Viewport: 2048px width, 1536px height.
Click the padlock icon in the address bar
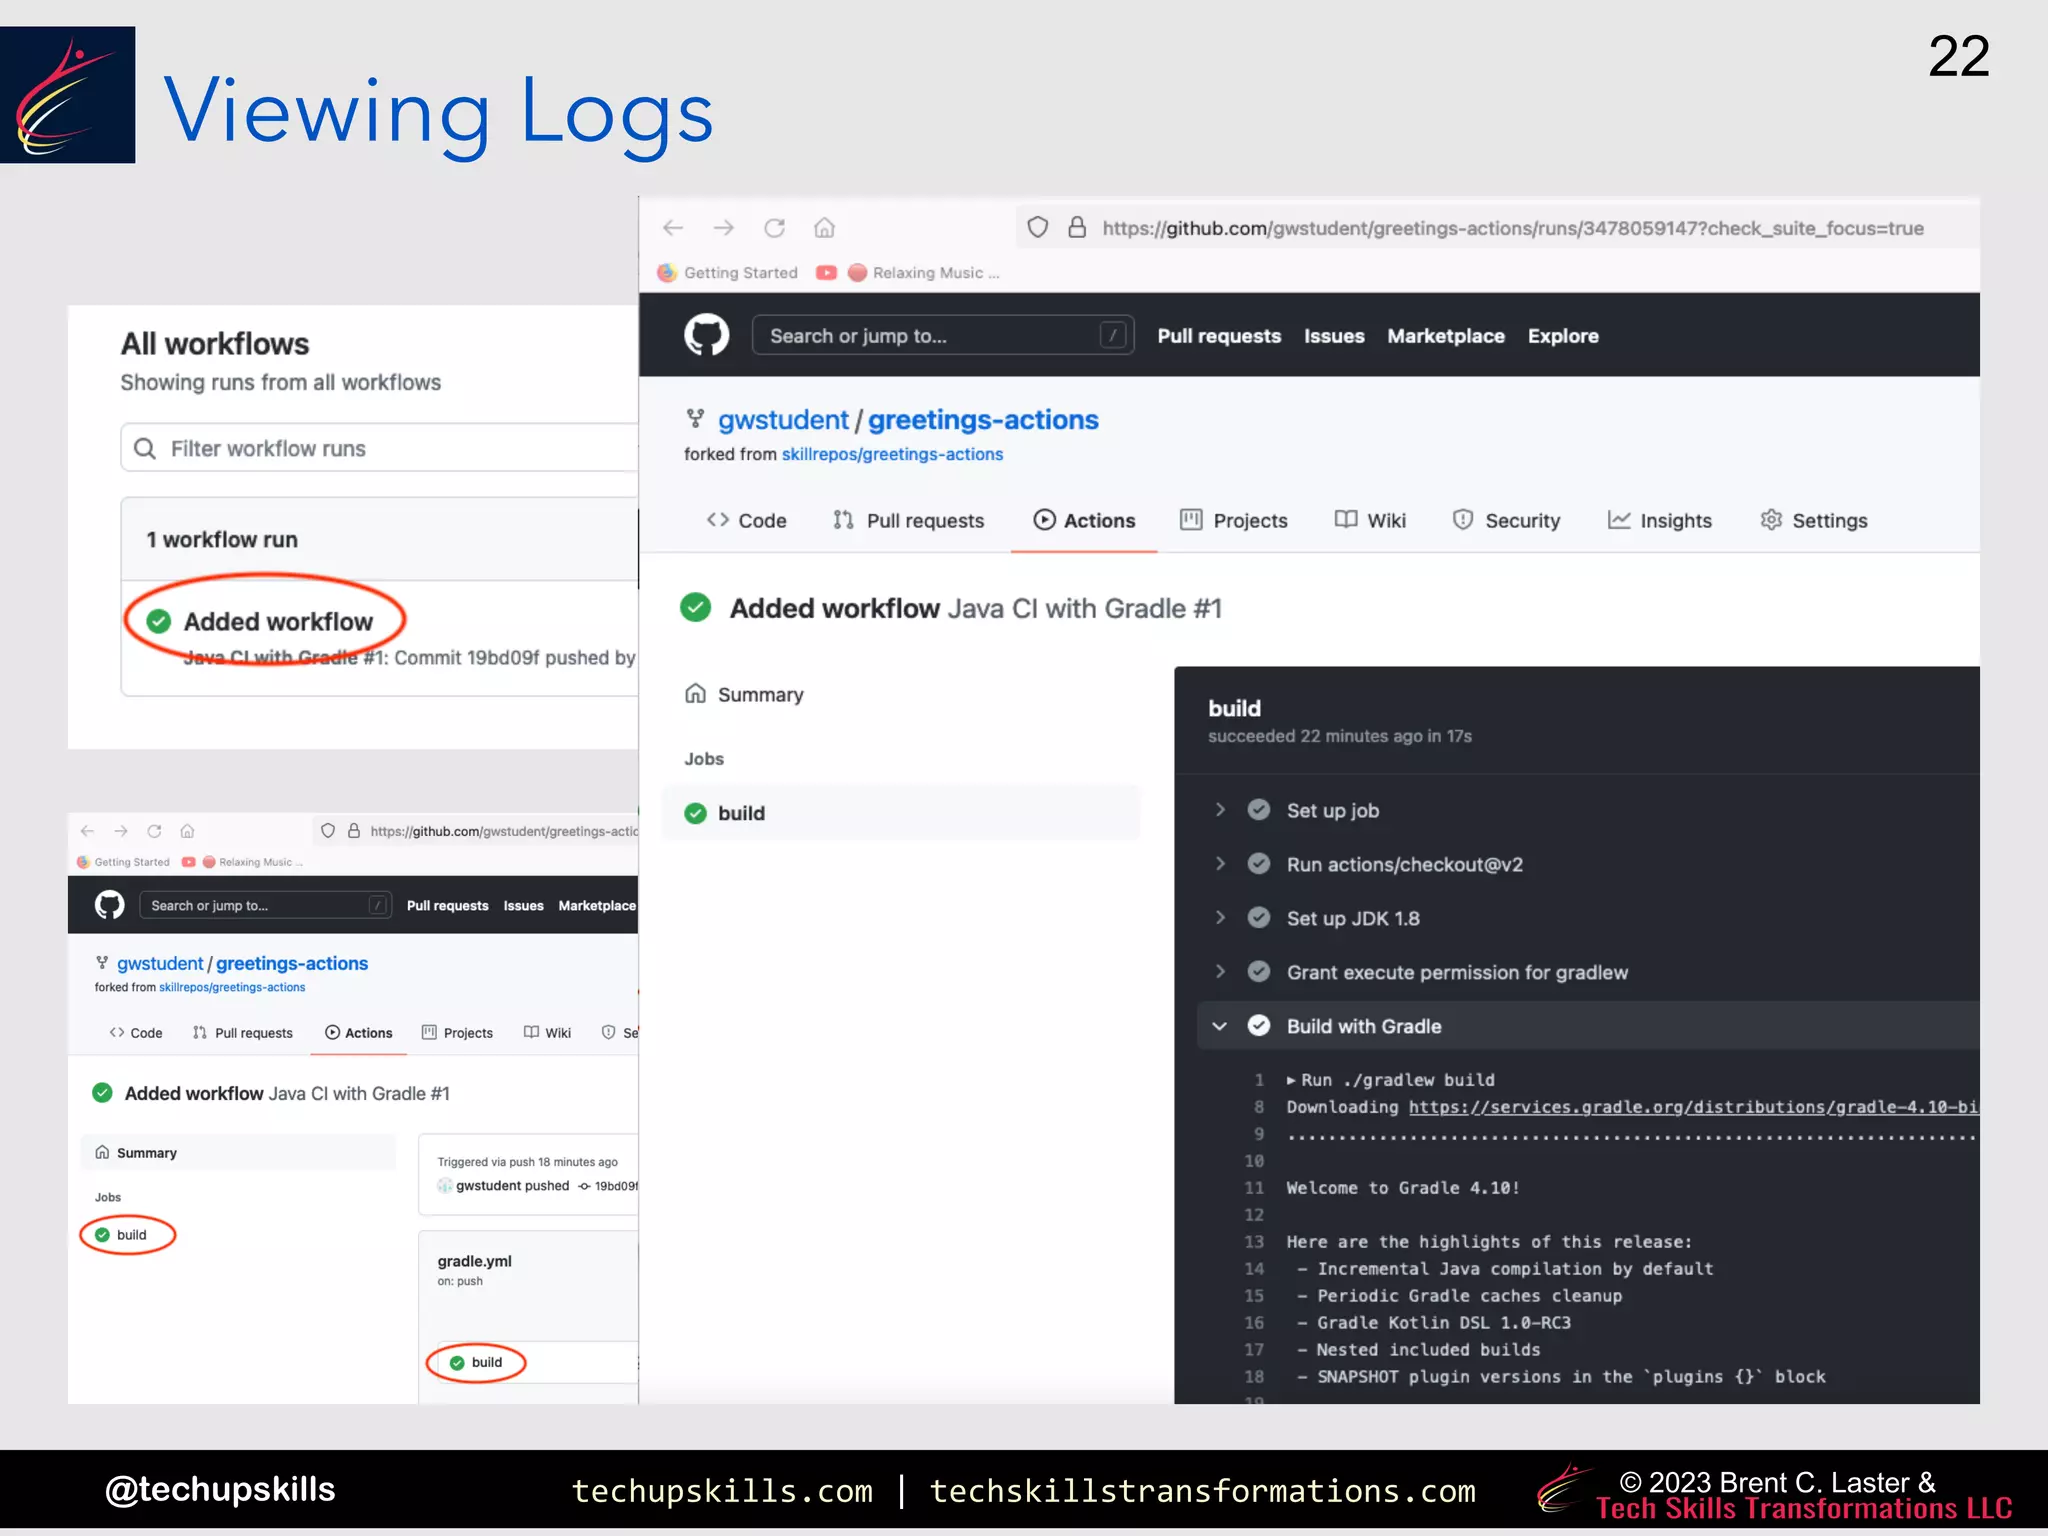click(1077, 228)
